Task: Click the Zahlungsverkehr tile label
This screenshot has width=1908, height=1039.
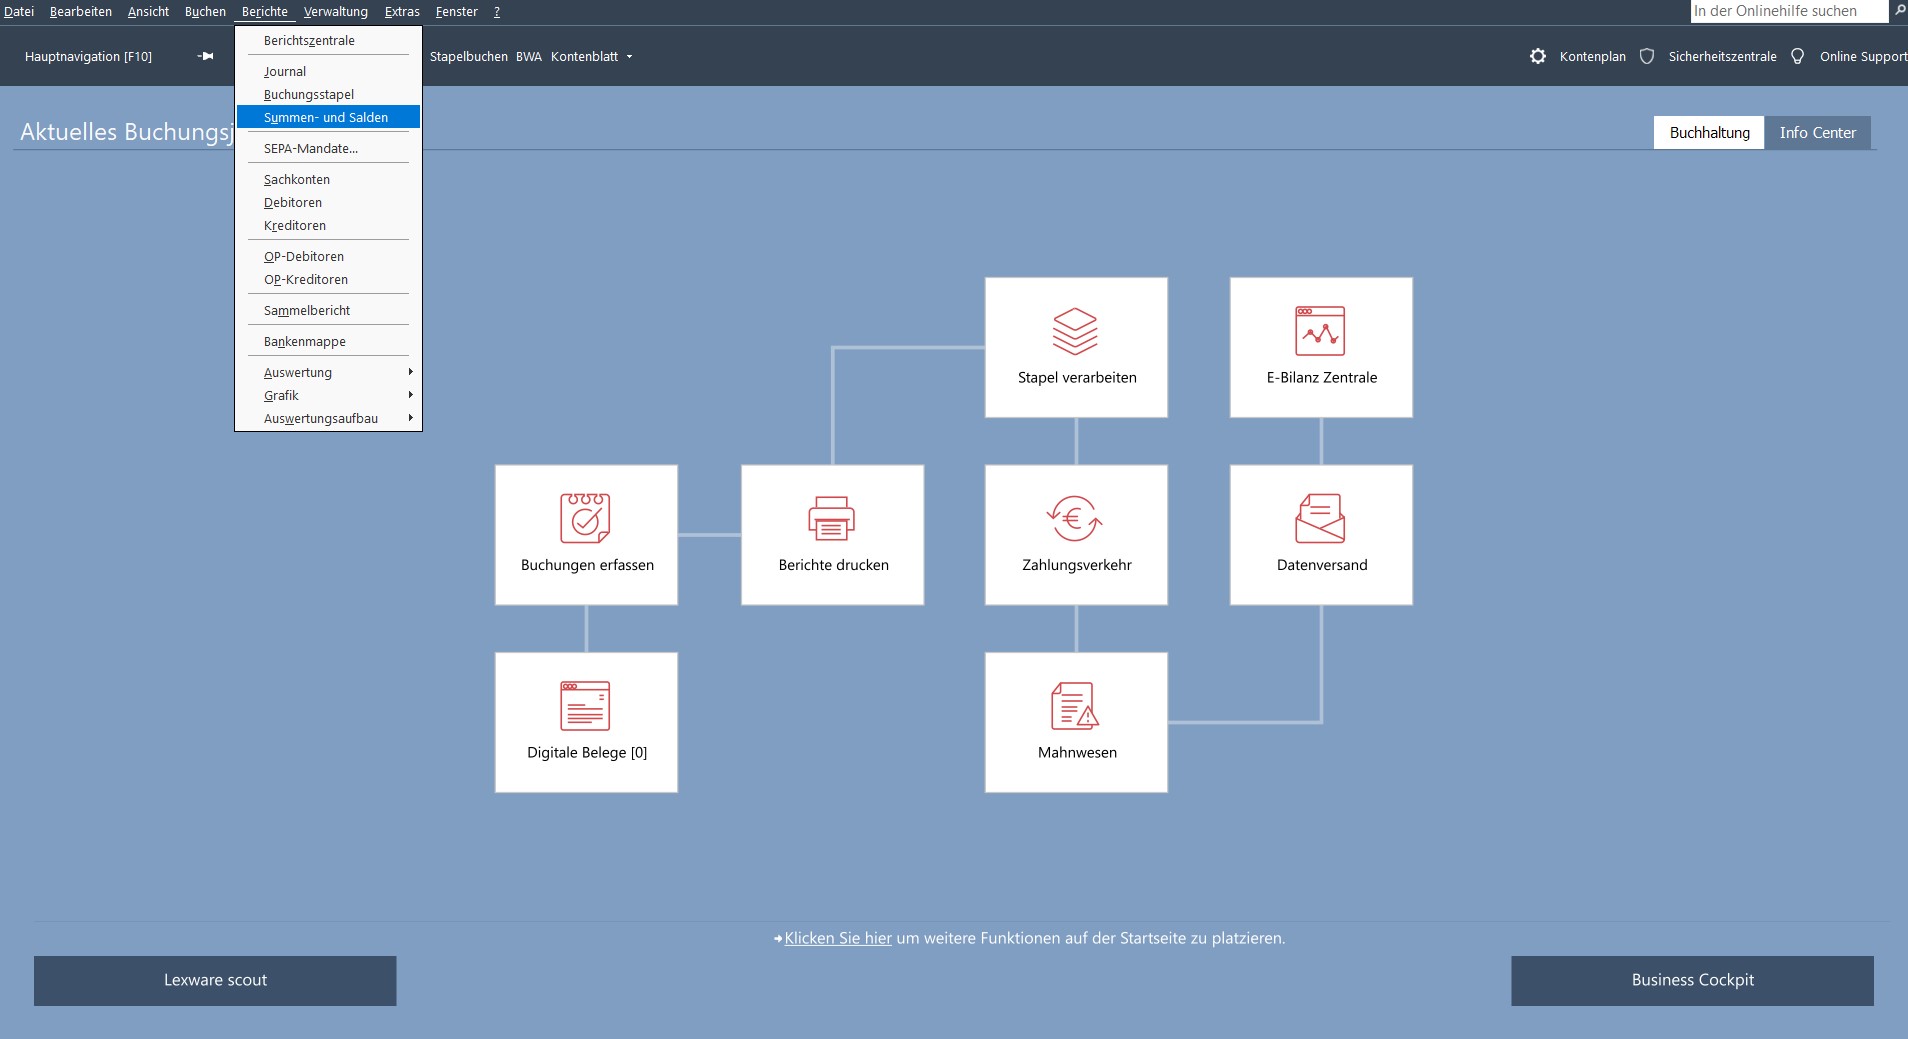Action: 1076,565
